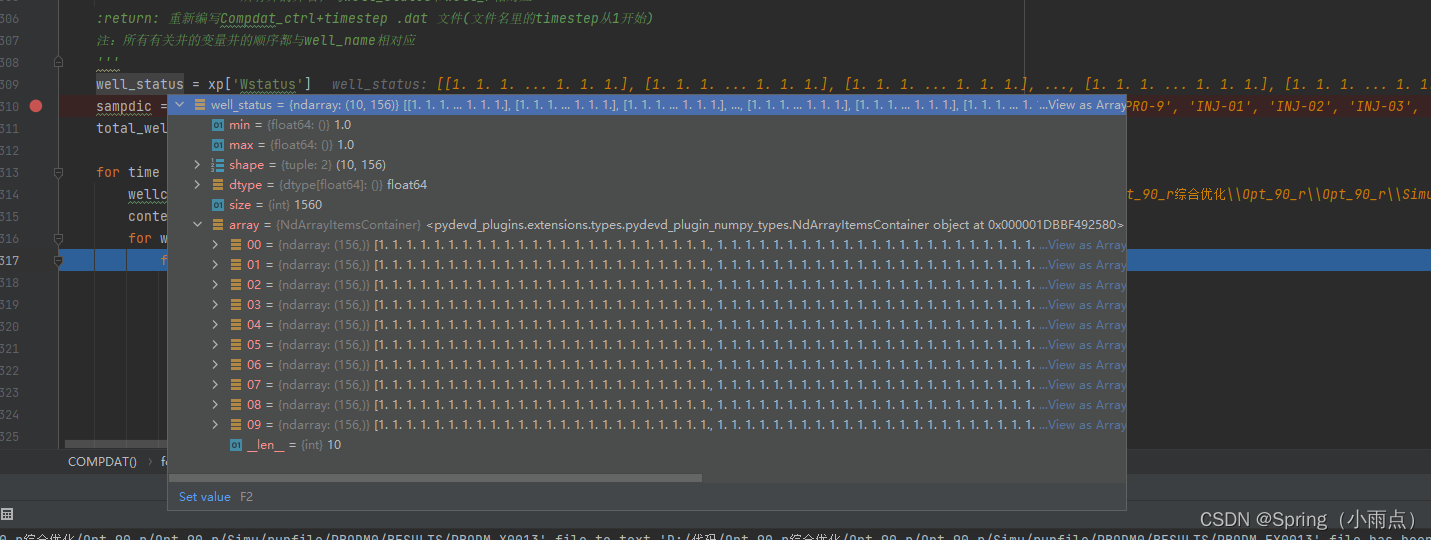Expand array row 03

tap(215, 305)
